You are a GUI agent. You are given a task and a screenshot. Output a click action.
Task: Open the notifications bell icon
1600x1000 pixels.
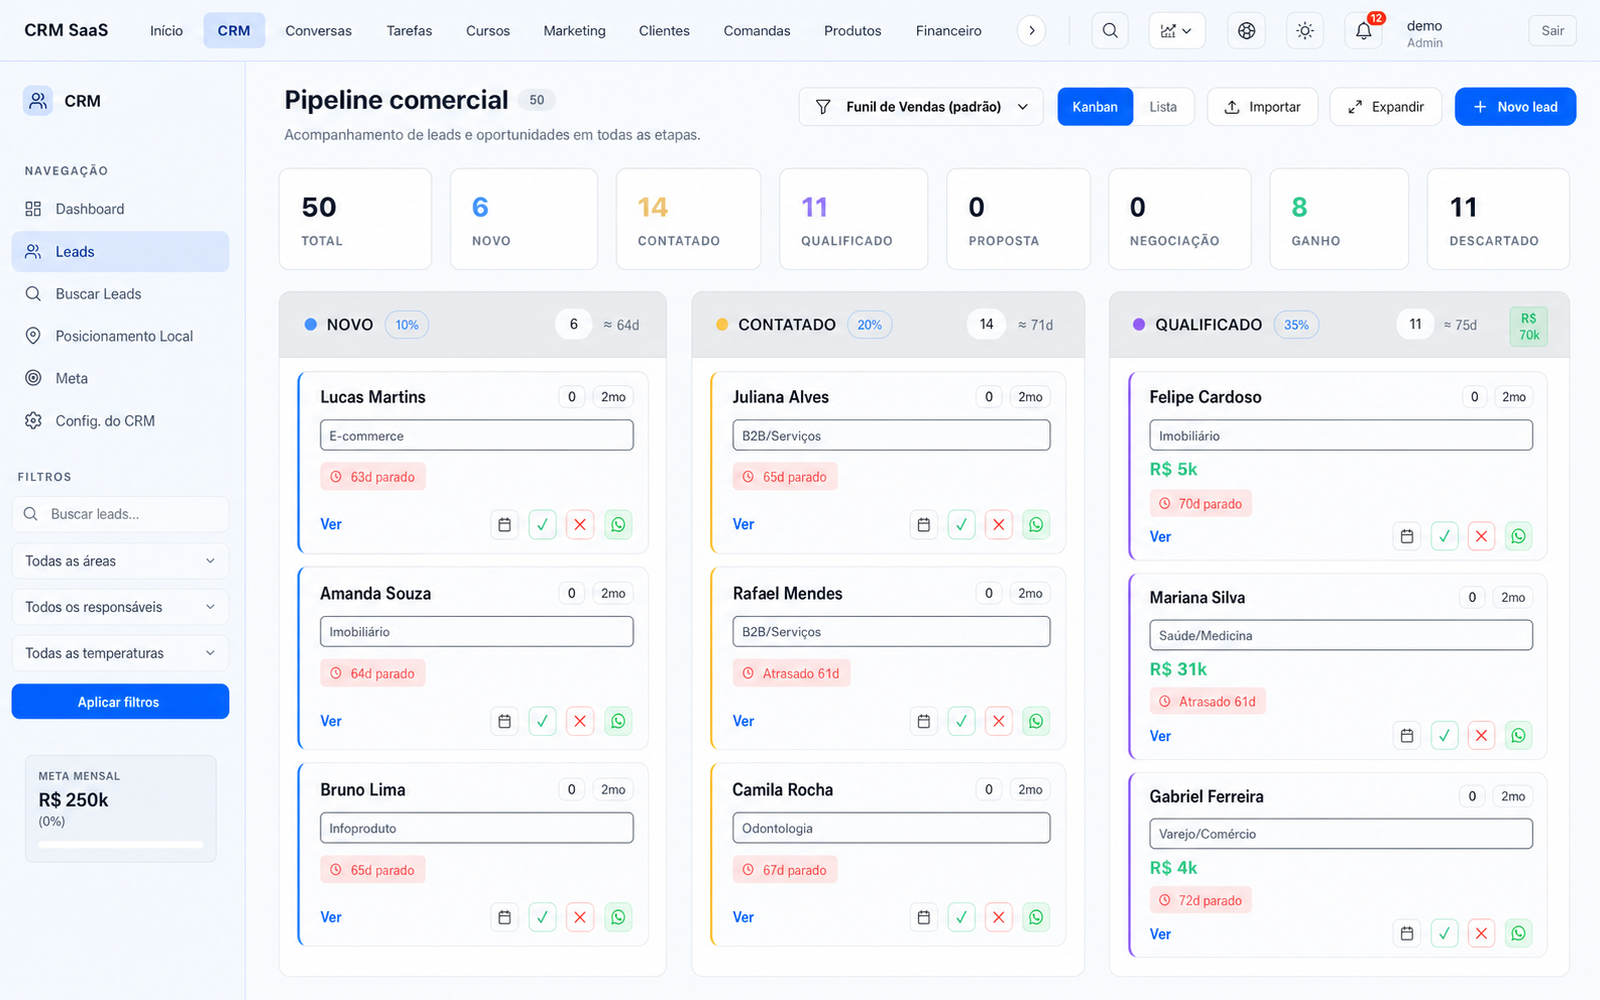tap(1363, 31)
